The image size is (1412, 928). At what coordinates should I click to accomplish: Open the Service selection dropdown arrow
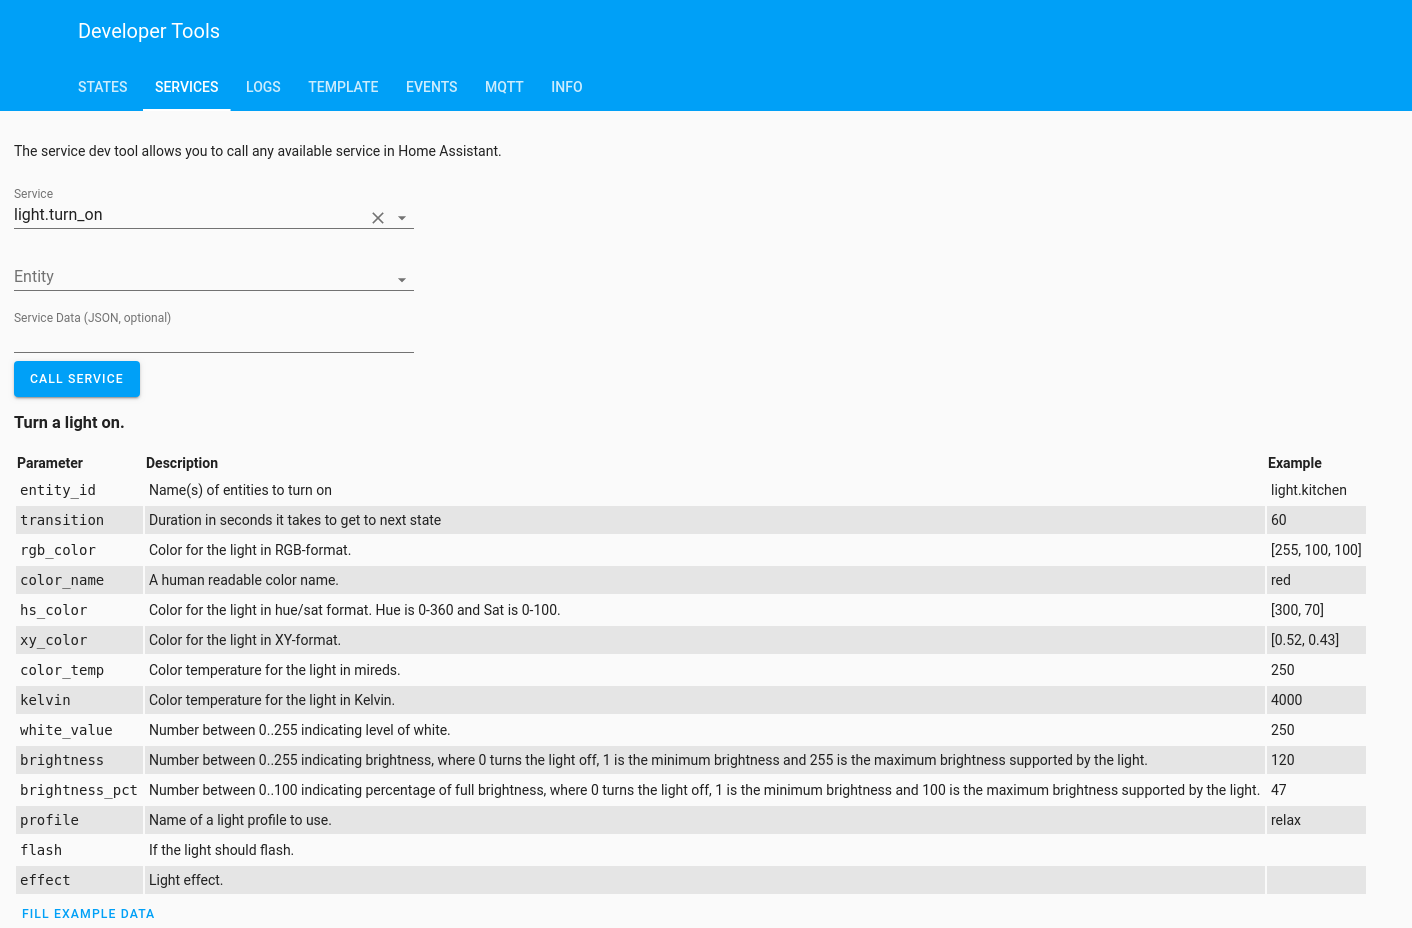402,217
